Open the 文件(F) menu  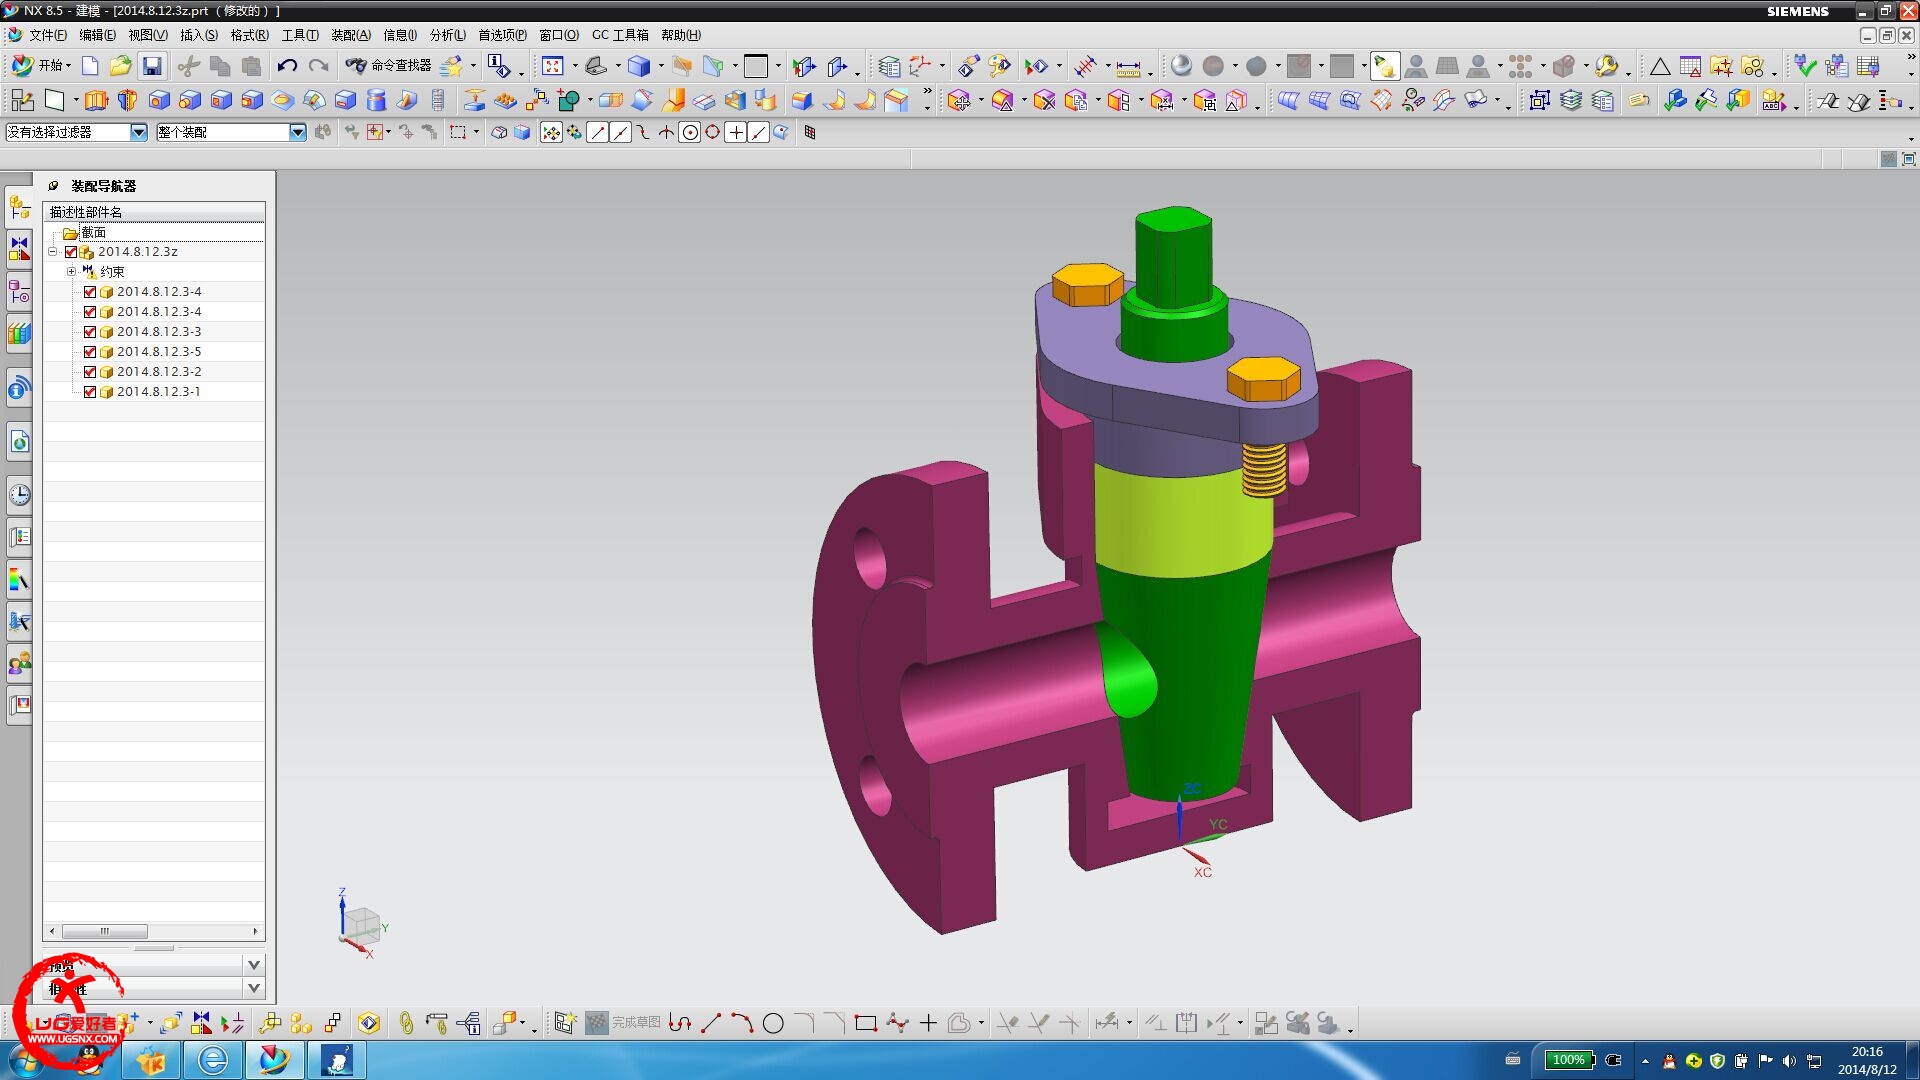(48, 35)
